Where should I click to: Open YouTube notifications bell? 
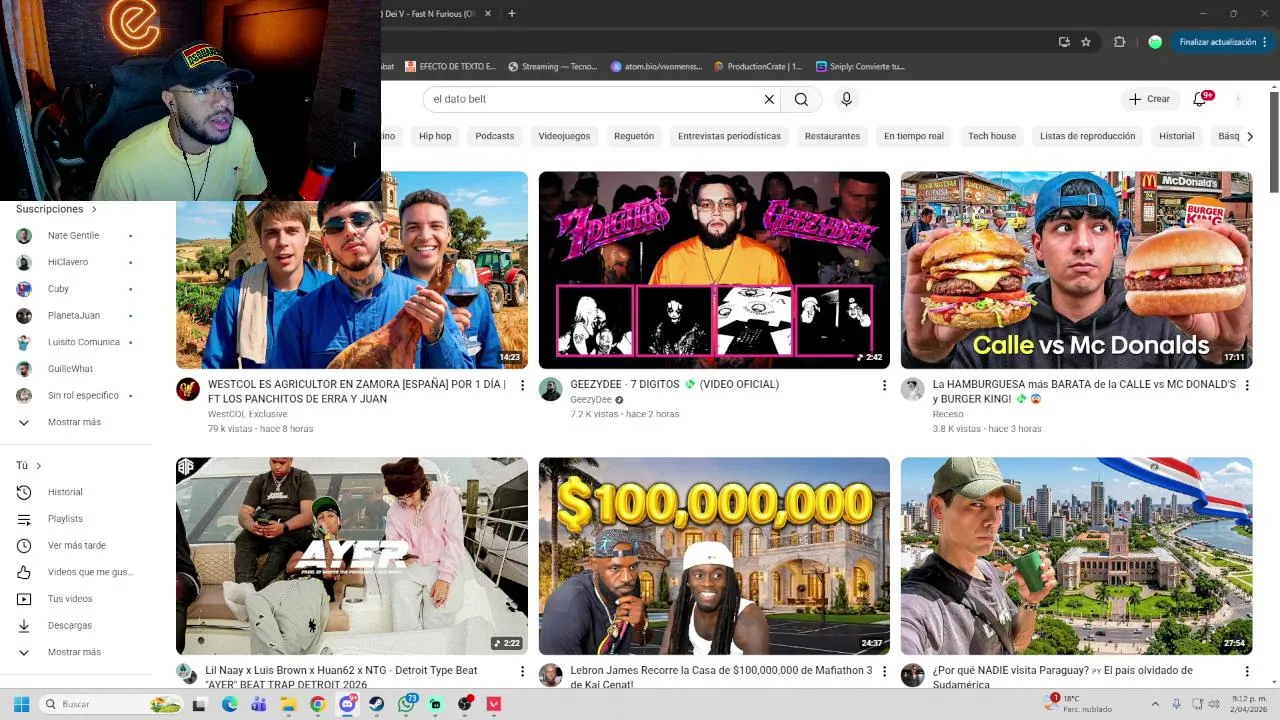click(1200, 99)
